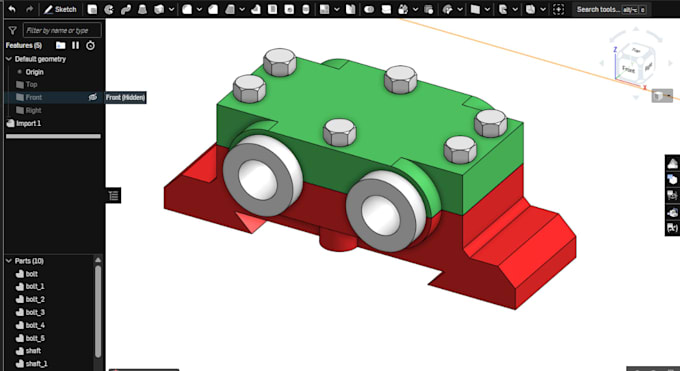The width and height of the screenshot is (680, 371).
Task: Click the funnel filter icon
Action: (x=12, y=30)
